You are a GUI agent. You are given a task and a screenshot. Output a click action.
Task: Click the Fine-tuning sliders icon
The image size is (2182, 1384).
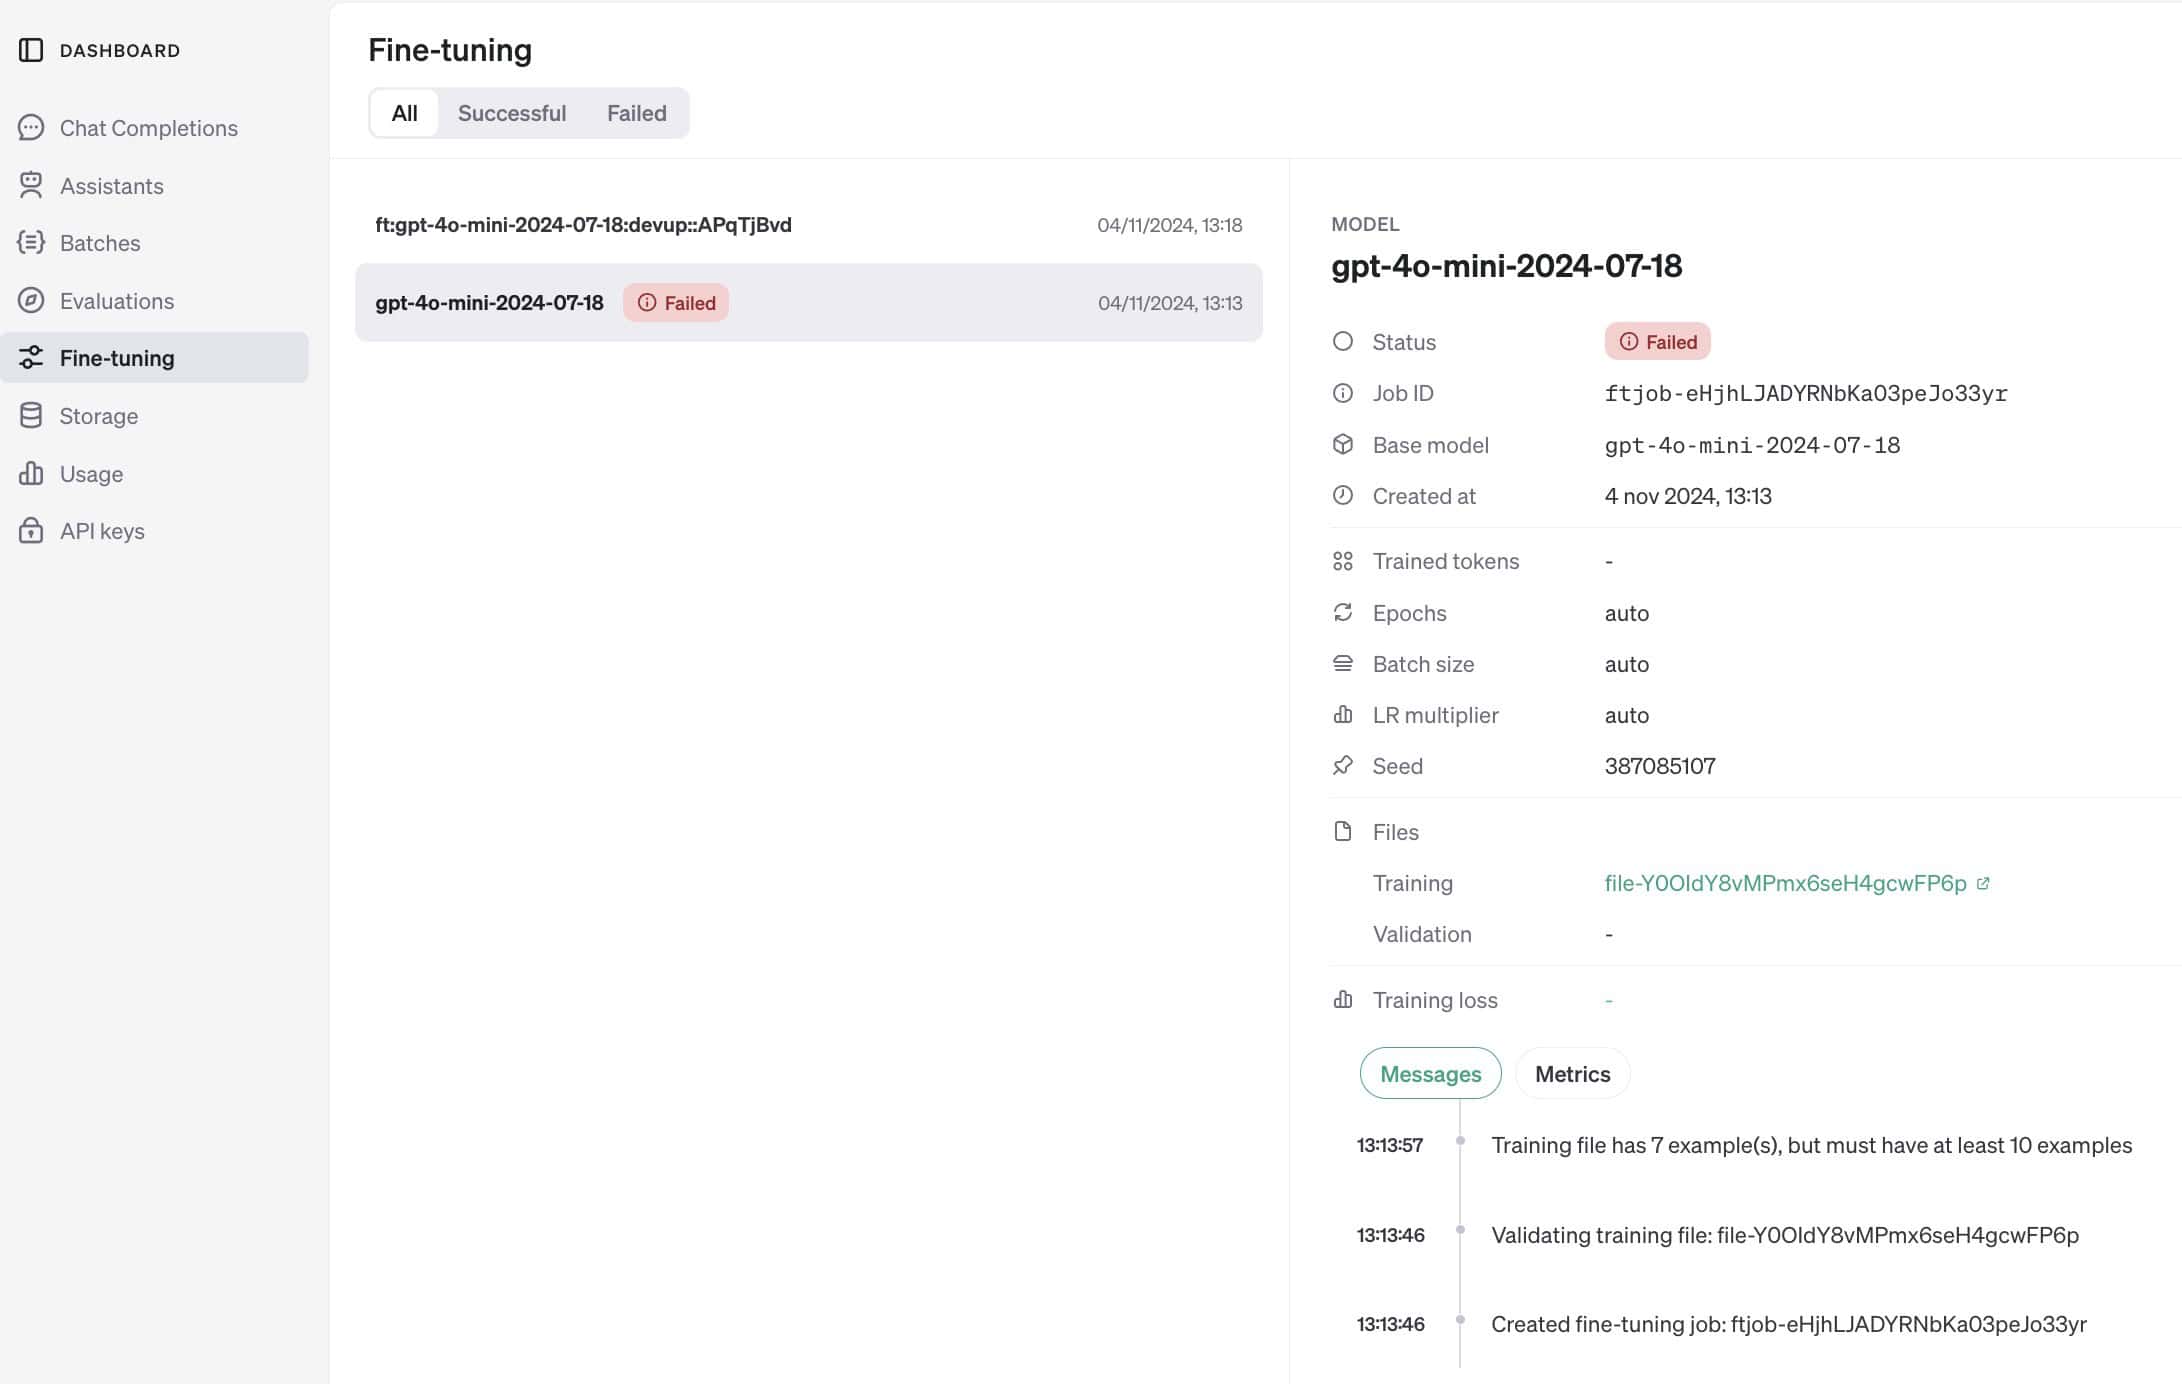pyautogui.click(x=31, y=357)
